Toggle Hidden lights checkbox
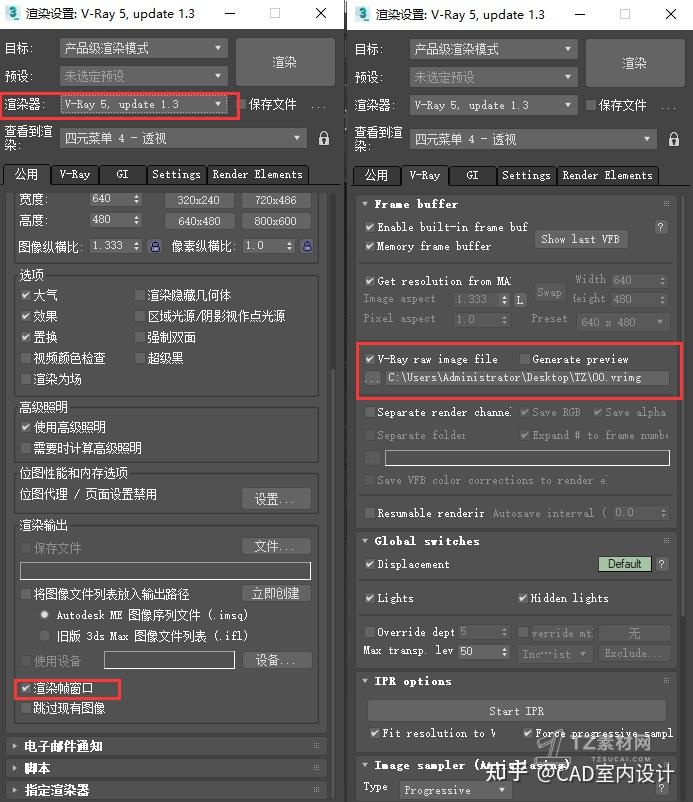The image size is (693, 802). pyautogui.click(x=523, y=598)
